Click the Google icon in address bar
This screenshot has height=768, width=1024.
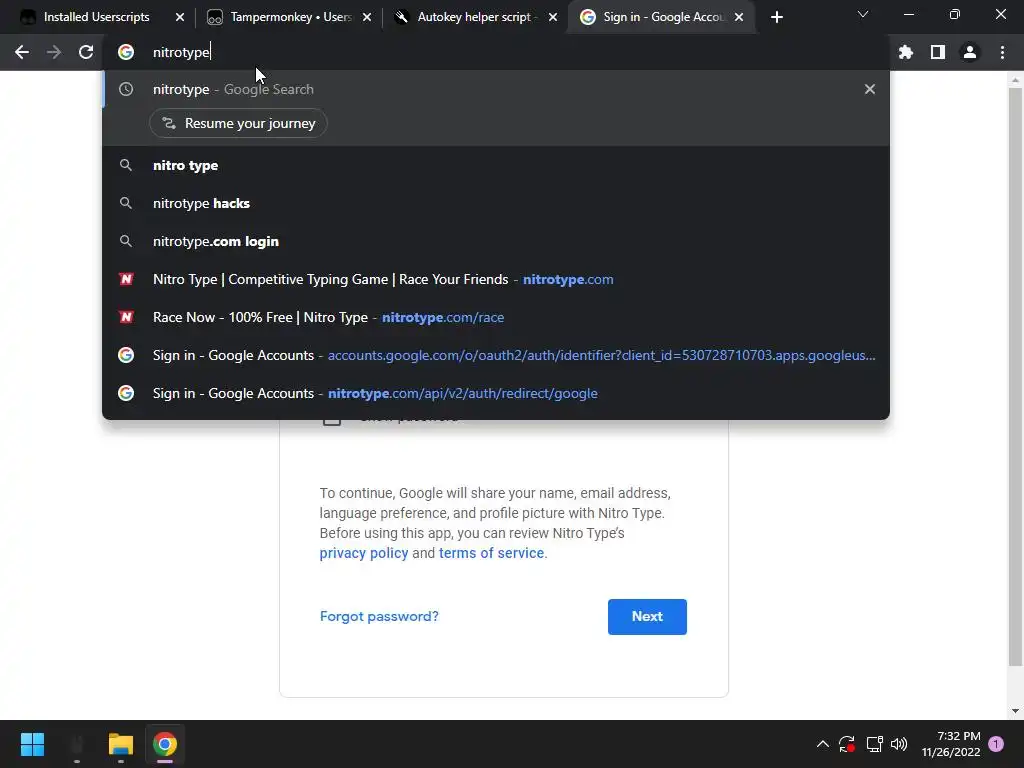126,52
